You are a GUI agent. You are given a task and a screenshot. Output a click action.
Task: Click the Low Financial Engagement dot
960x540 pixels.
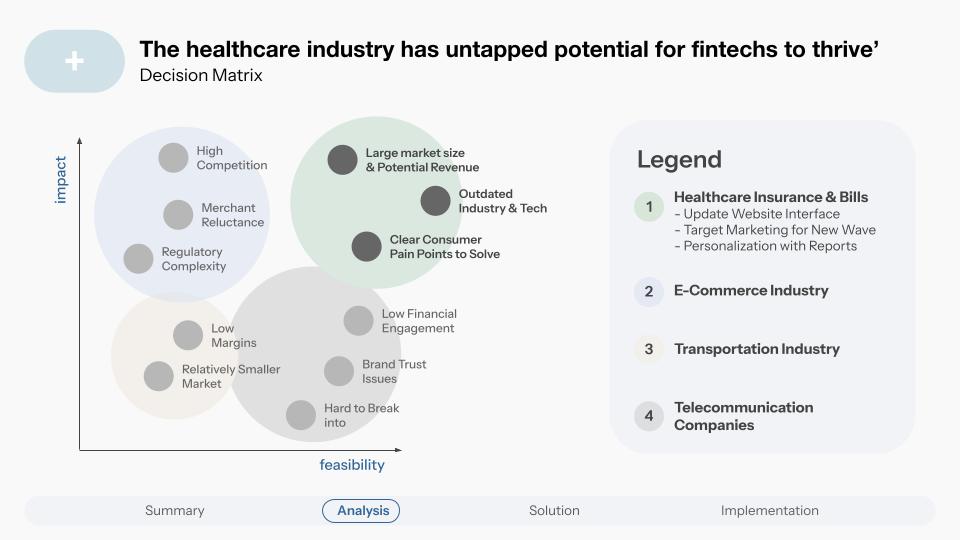[x=358, y=321]
